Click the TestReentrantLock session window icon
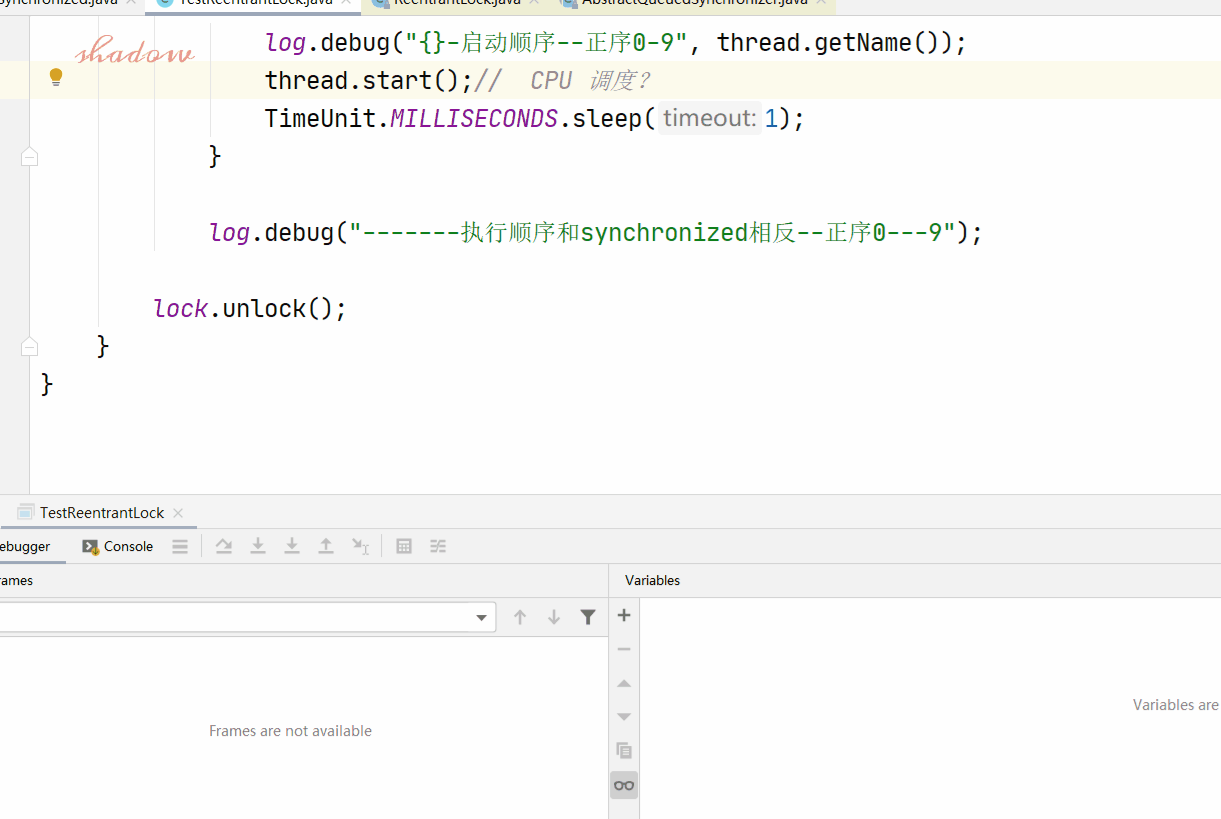 pos(26,512)
